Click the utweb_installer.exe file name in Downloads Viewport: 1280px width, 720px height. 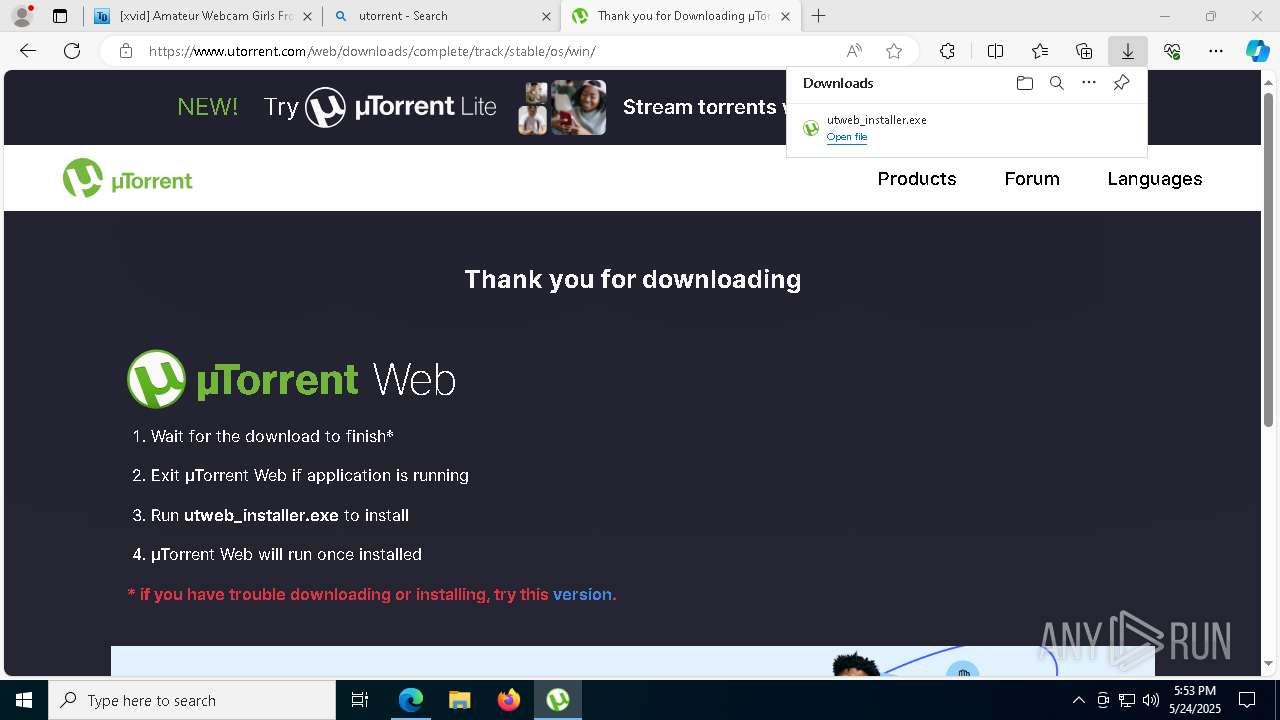click(877, 120)
